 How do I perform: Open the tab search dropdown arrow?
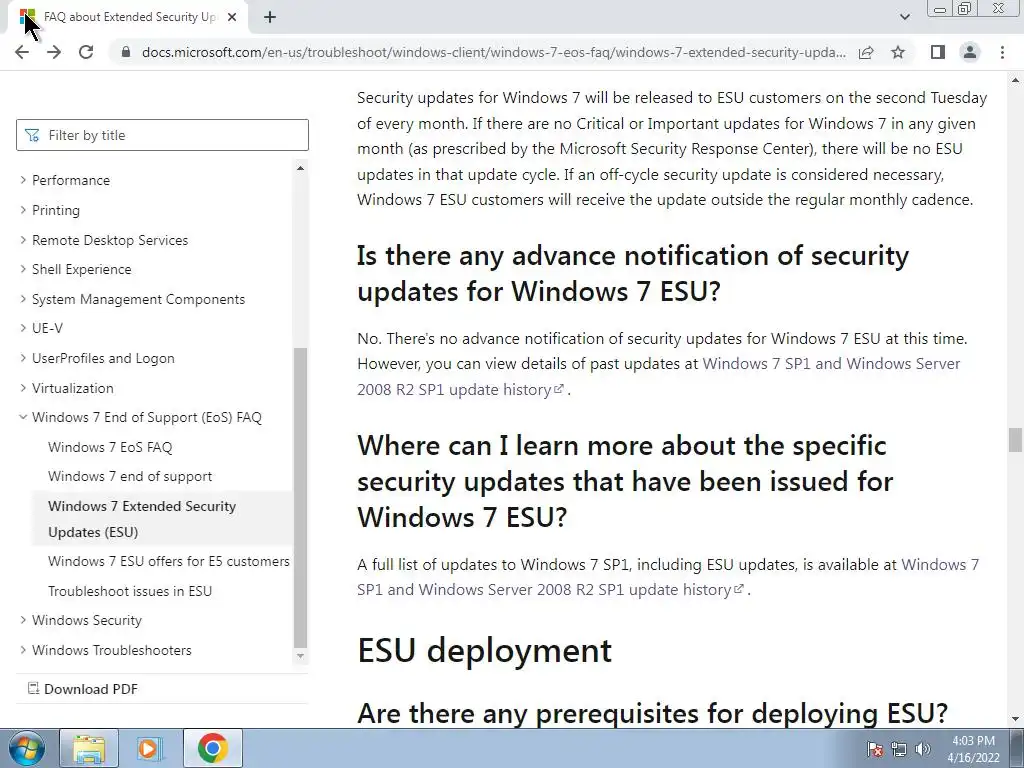coord(904,17)
